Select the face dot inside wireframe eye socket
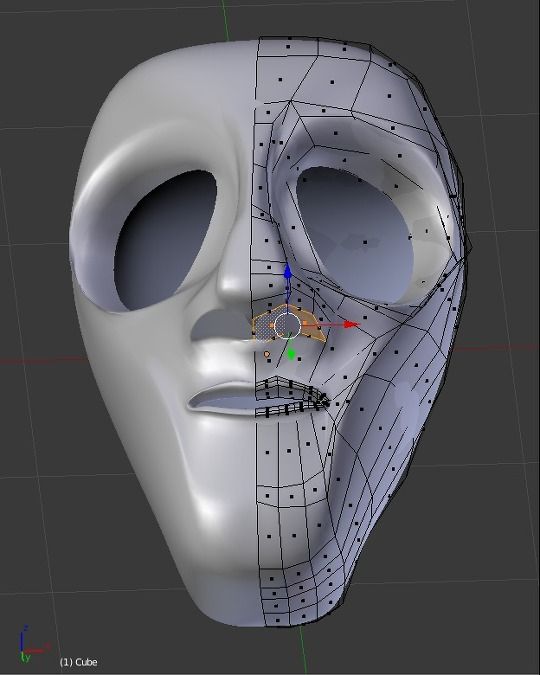Viewport: 540px width, 675px height. pyautogui.click(x=365, y=242)
